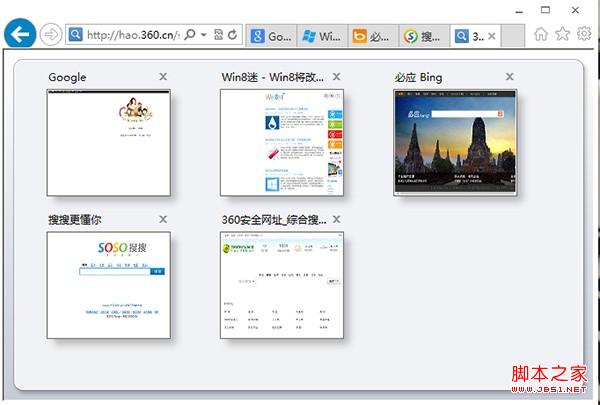Close the Google thumbnail
The image size is (600, 405).
163,77
